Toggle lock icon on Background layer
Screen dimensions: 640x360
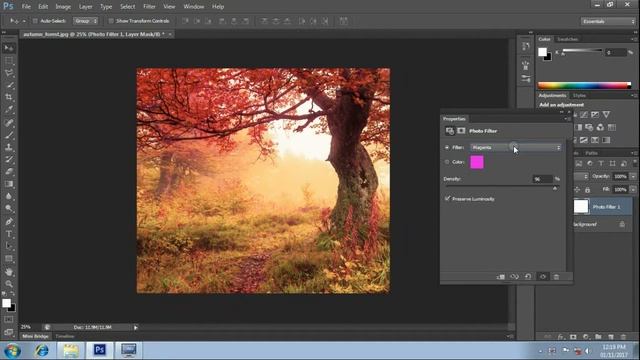622,224
